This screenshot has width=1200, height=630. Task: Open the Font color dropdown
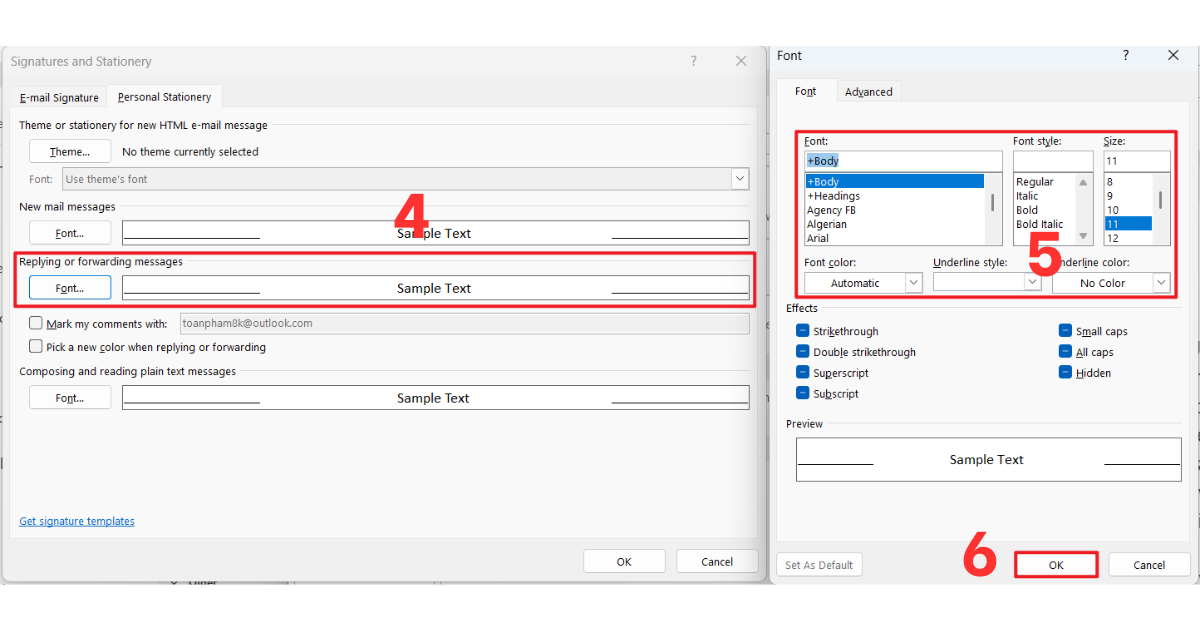[x=863, y=283]
